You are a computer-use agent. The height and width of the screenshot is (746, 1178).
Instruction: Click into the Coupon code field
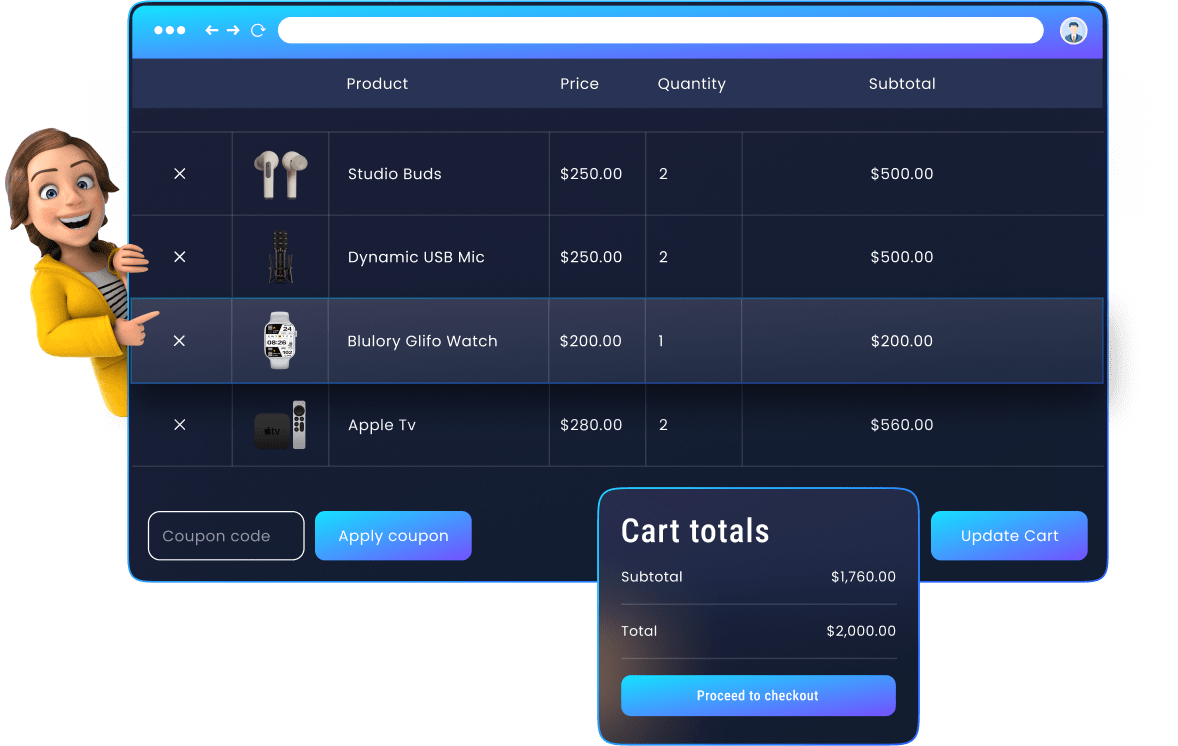pyautogui.click(x=226, y=536)
